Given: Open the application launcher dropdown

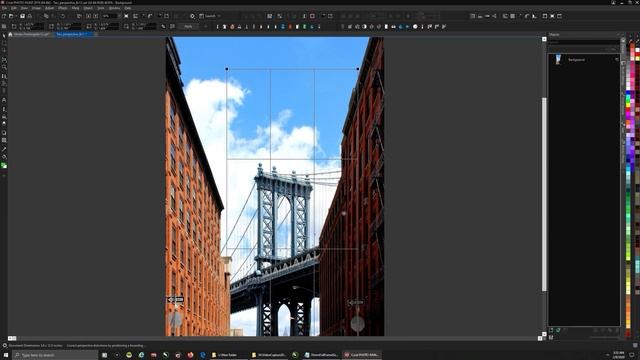Looking at the screenshot, I should (211, 16).
